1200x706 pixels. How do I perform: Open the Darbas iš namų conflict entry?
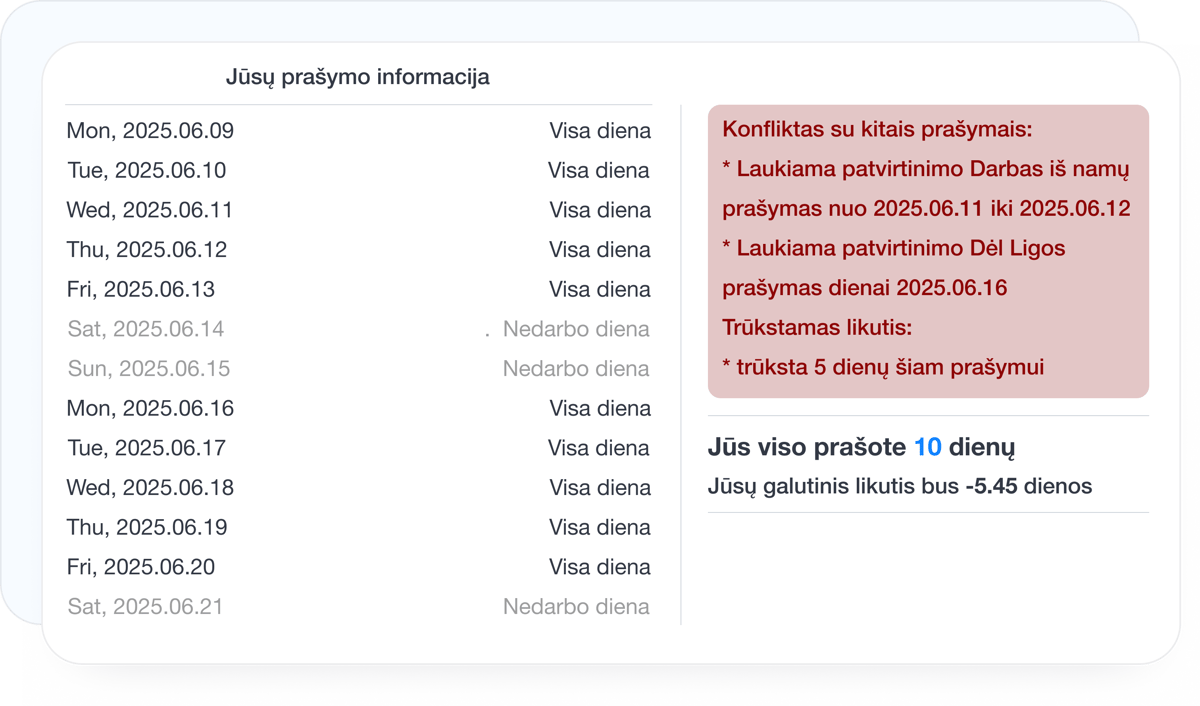925,188
